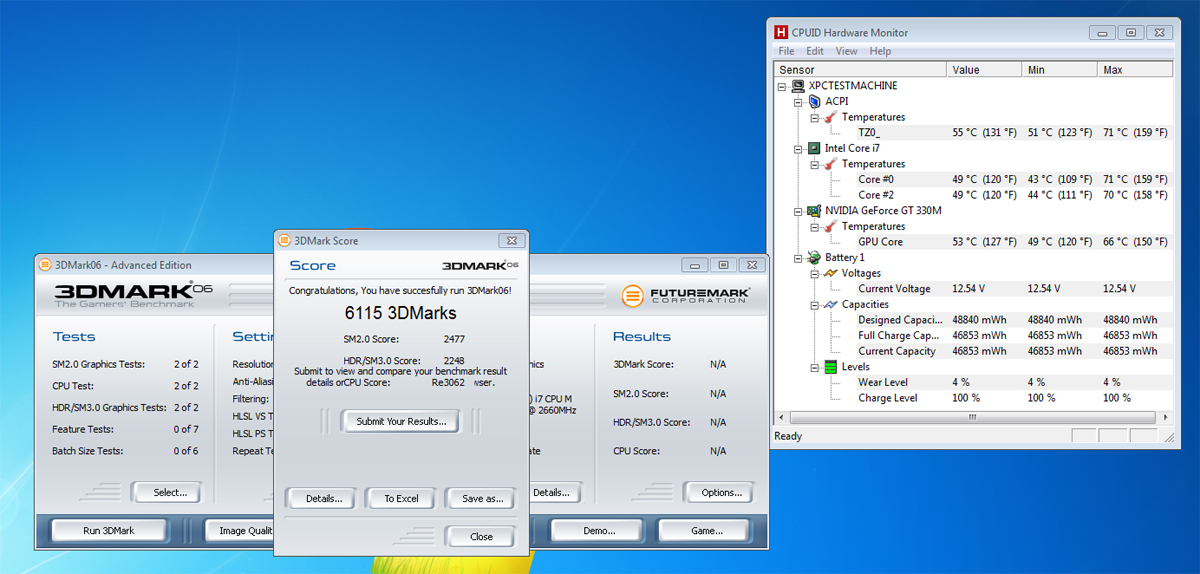This screenshot has height=574, width=1200.
Task: Click the 3DMark06 Advanced Edition title icon
Action: pos(45,265)
